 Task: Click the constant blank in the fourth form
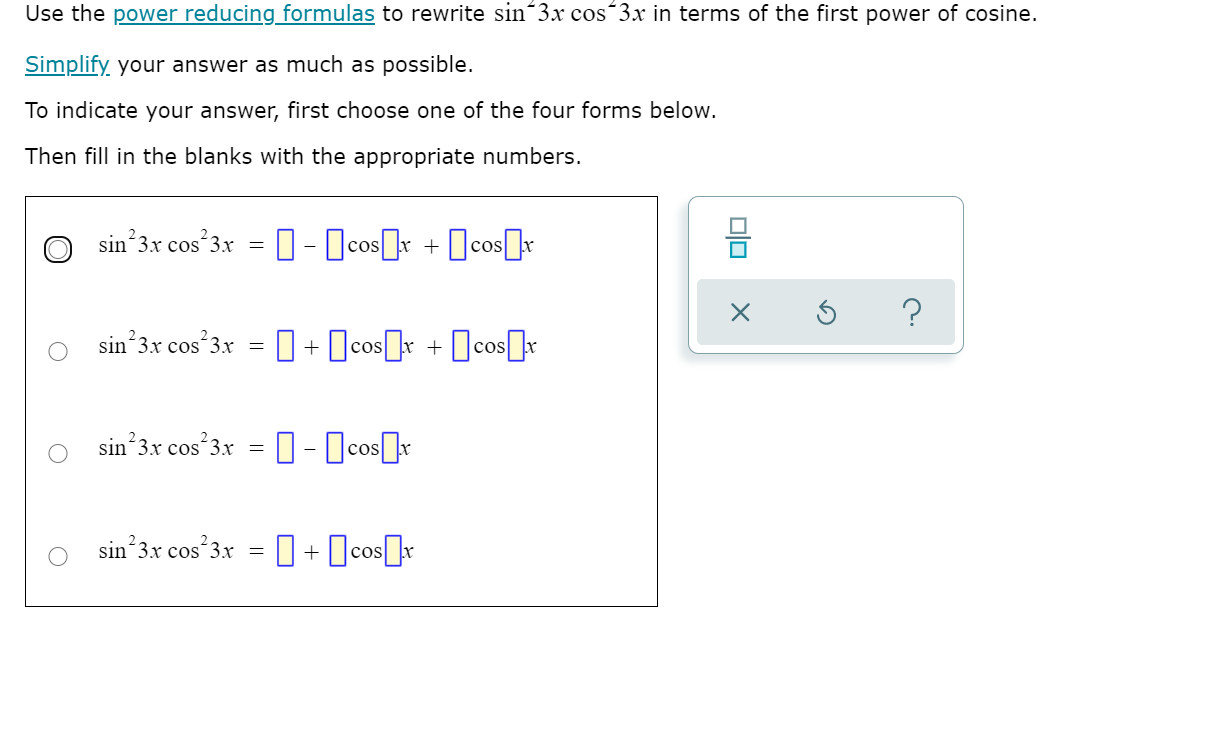(x=284, y=550)
